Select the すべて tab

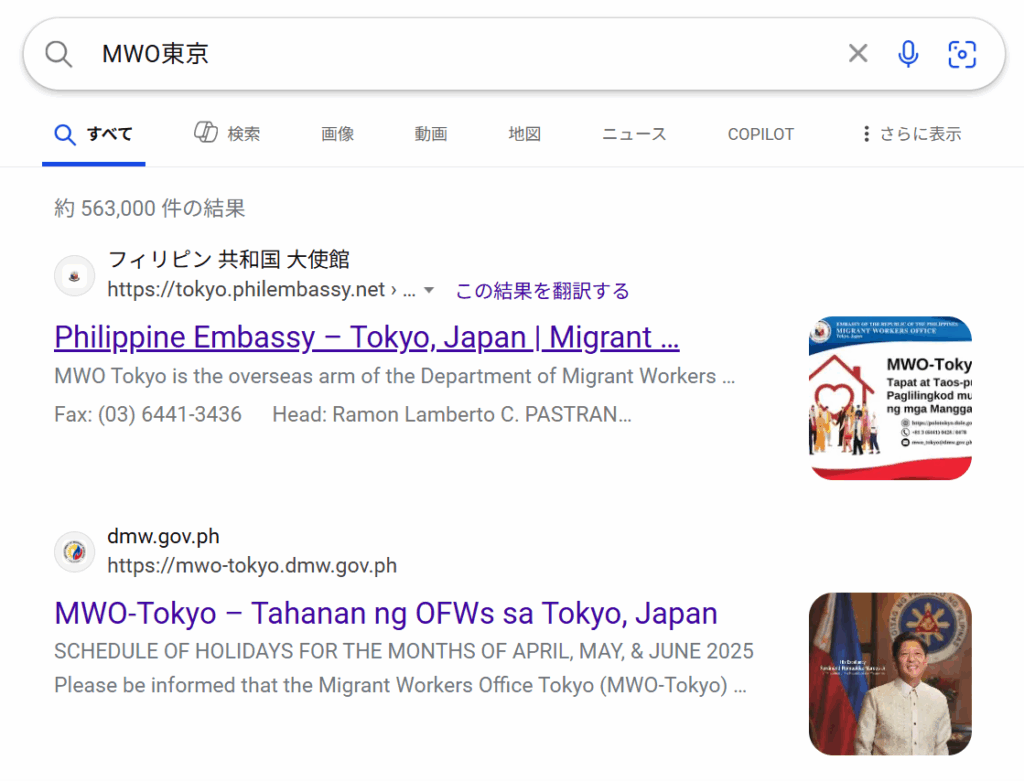(x=93, y=135)
